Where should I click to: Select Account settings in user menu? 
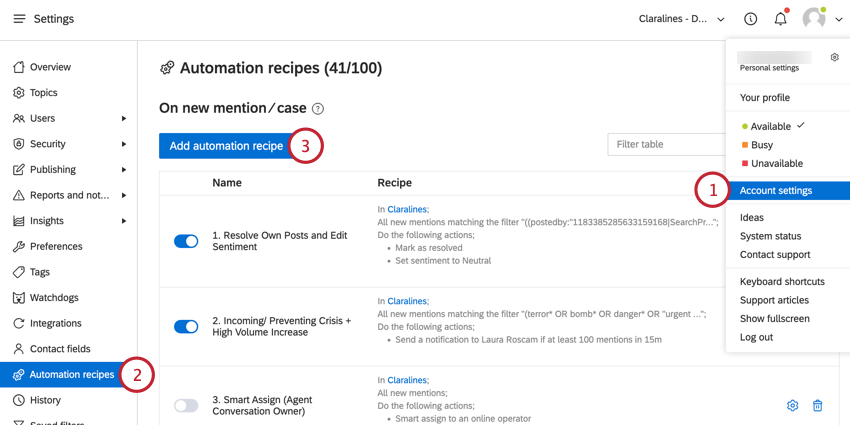point(788,191)
